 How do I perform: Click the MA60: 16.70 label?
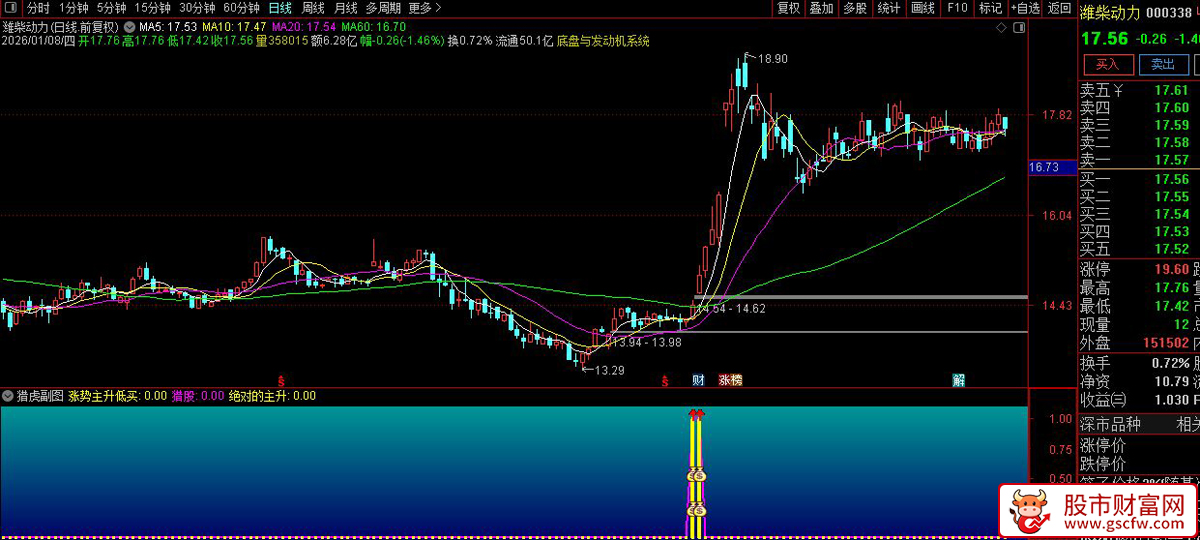(374, 26)
